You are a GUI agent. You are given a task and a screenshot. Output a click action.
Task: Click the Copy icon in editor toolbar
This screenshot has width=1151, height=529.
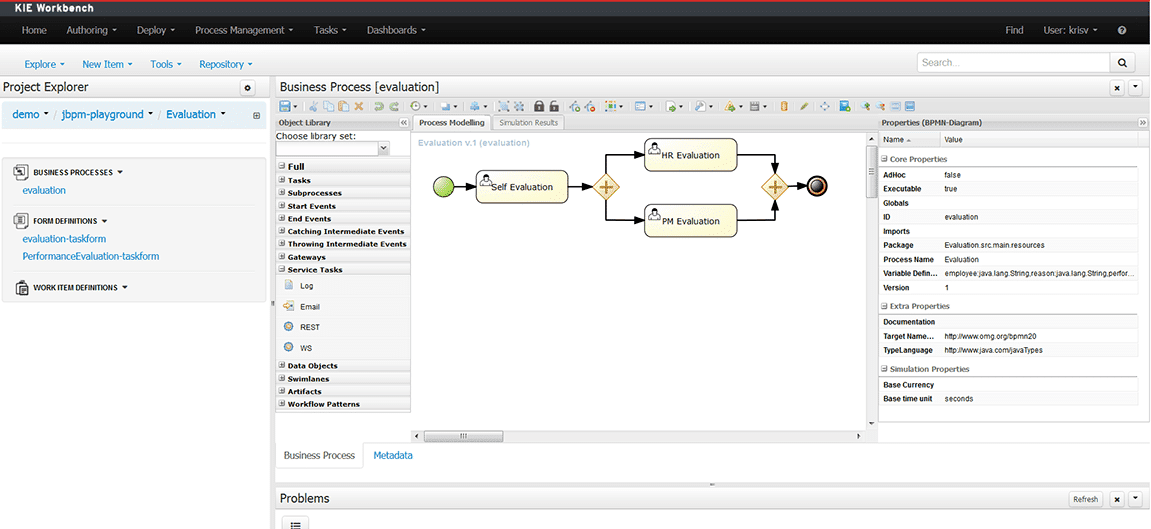coord(328,106)
